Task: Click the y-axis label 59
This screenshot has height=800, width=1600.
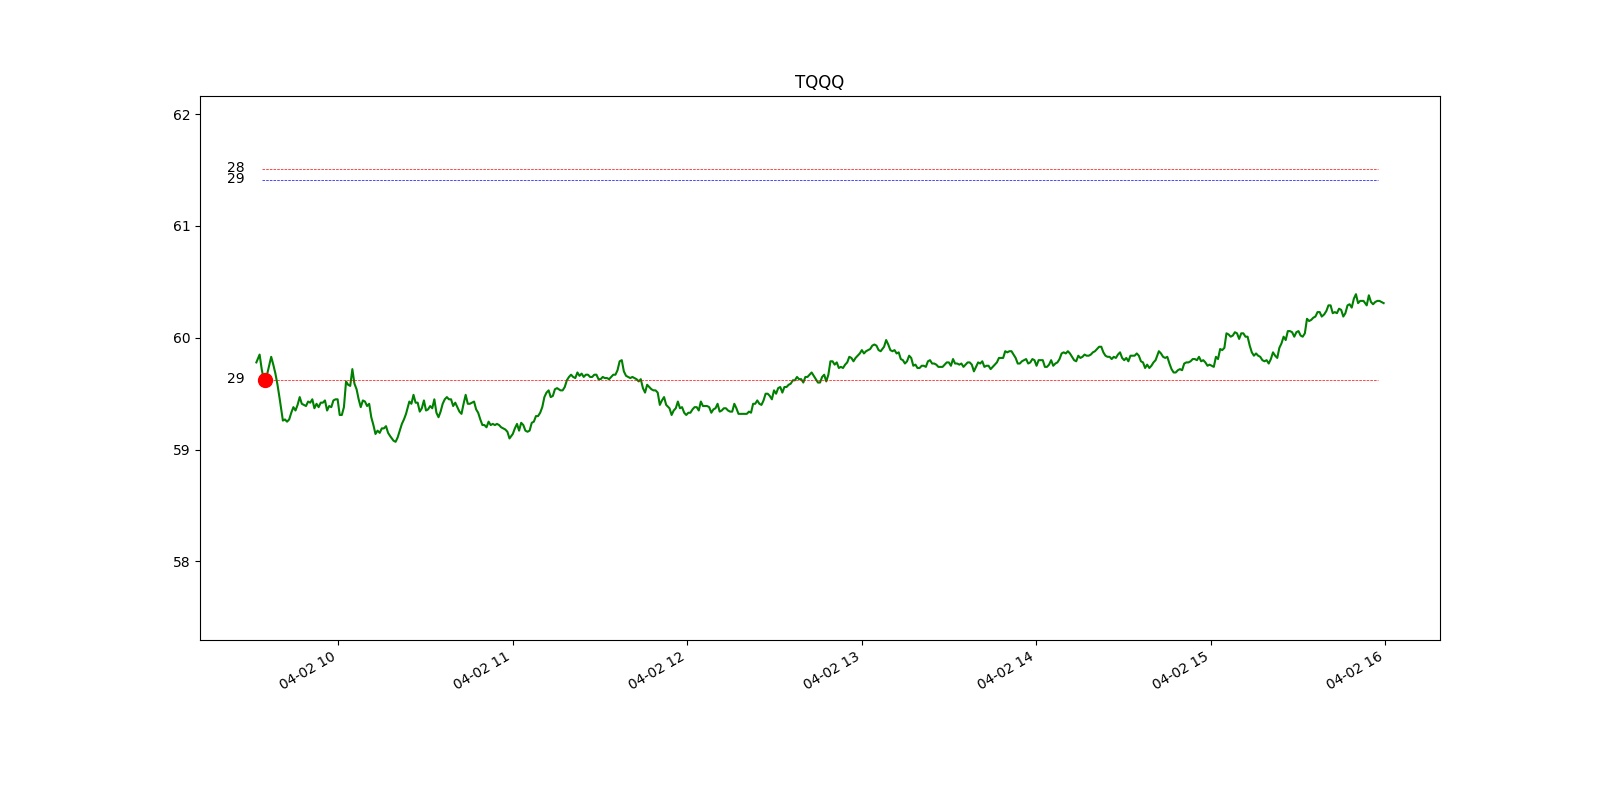Action: tap(181, 450)
